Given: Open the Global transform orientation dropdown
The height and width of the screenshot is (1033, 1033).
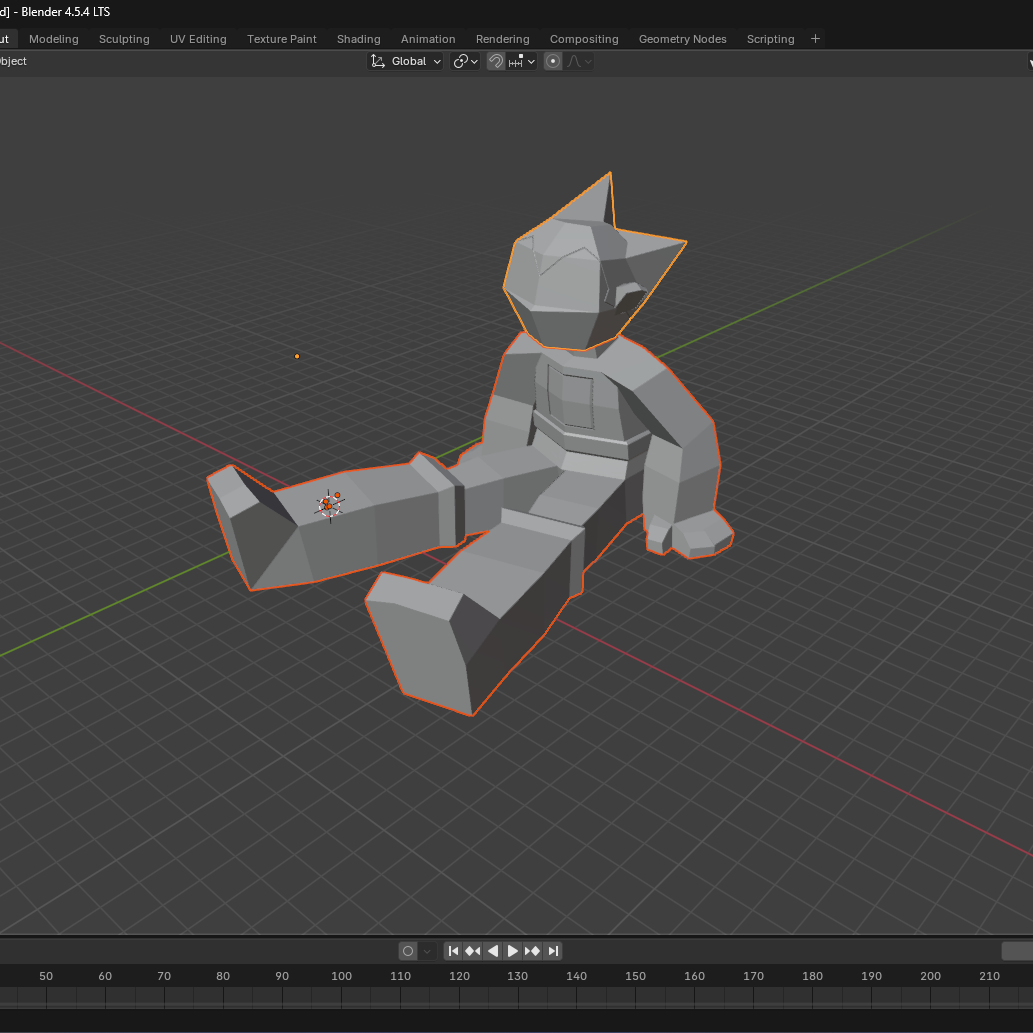Looking at the screenshot, I should [x=406, y=61].
